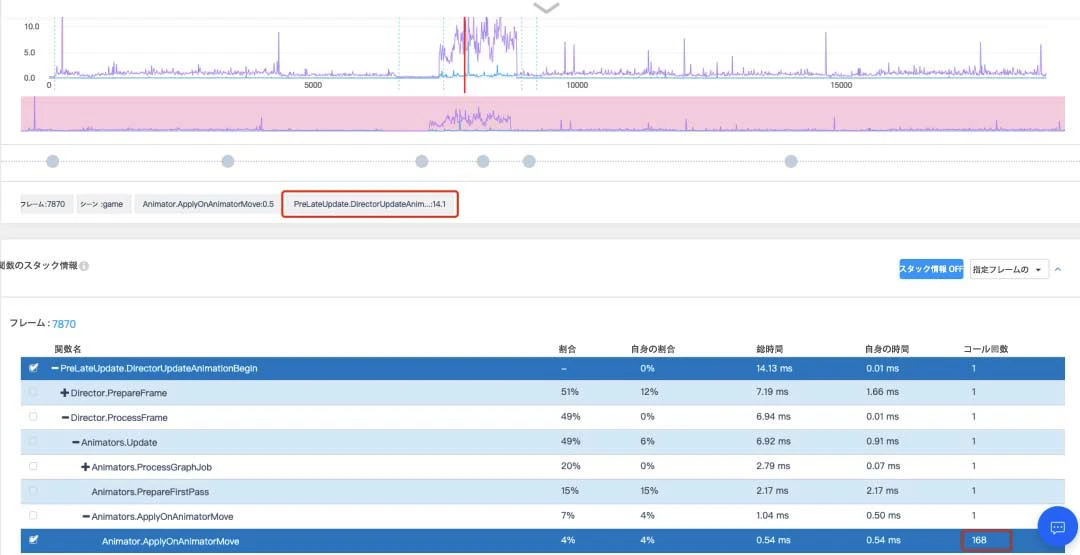Image resolution: width=1080 pixels, height=555 pixels.
Task: Click 2.79 ms total time cell
Action: 771,467
